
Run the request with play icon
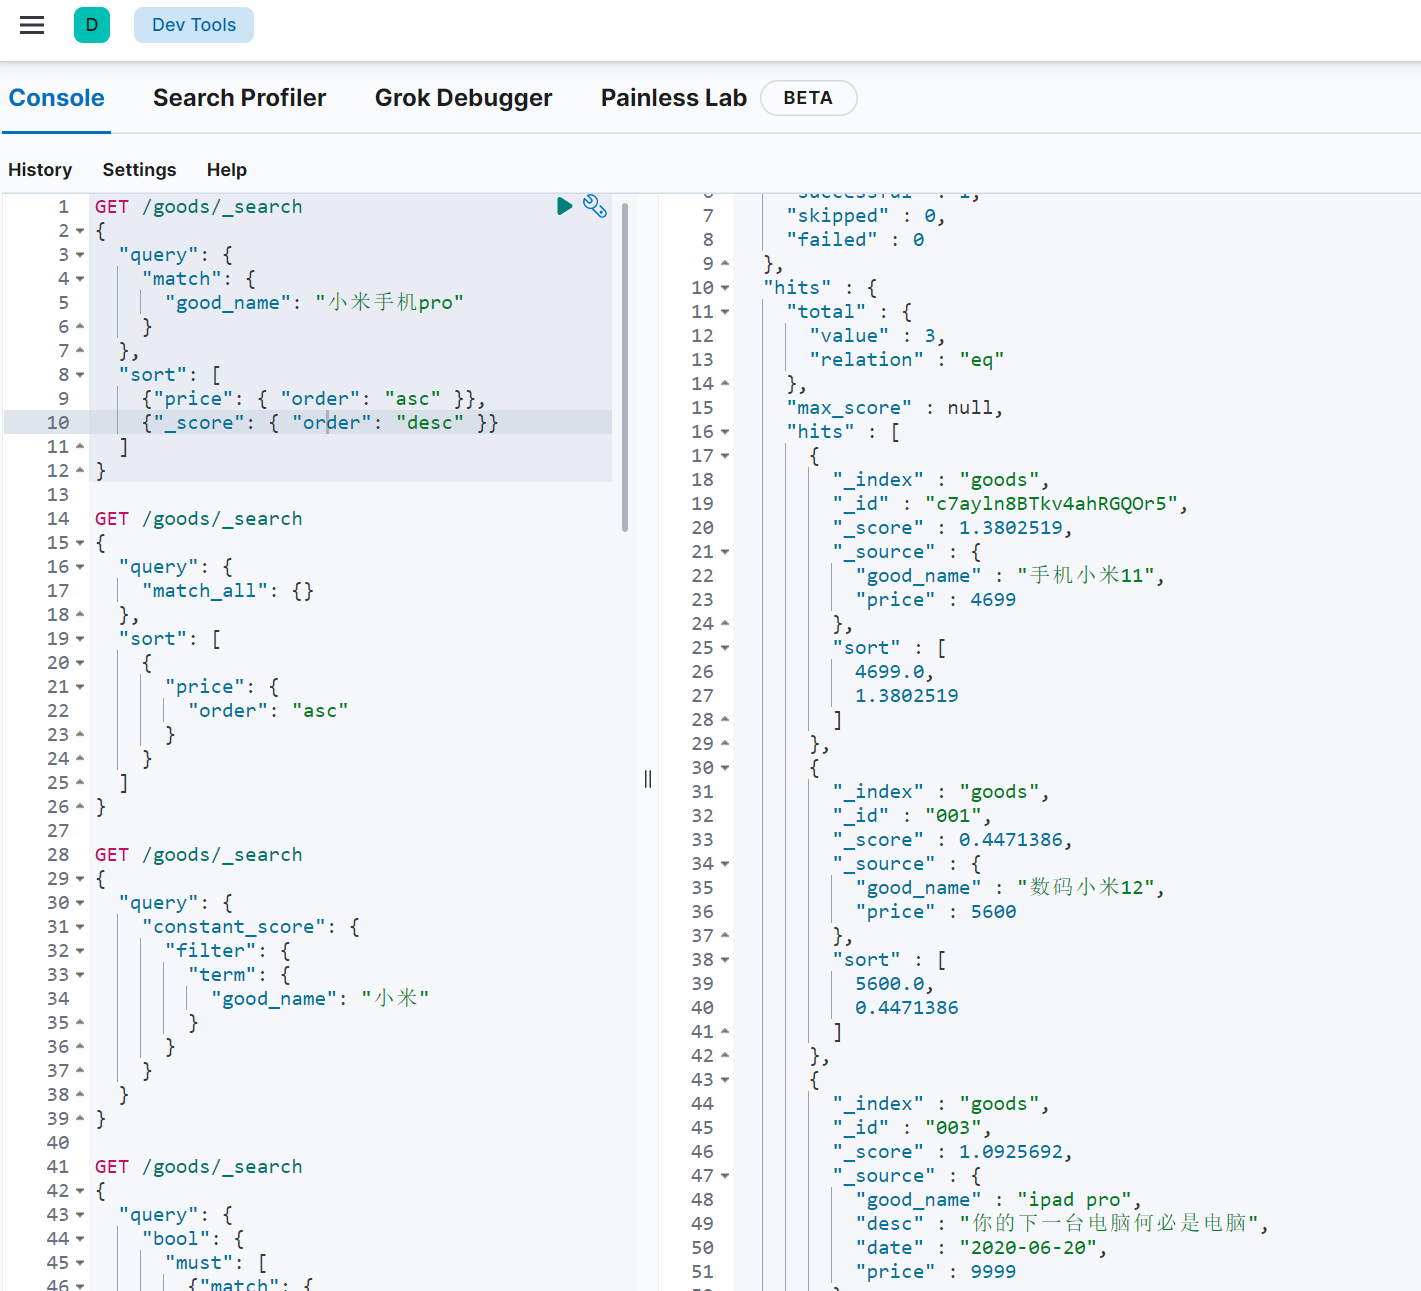[x=564, y=206]
